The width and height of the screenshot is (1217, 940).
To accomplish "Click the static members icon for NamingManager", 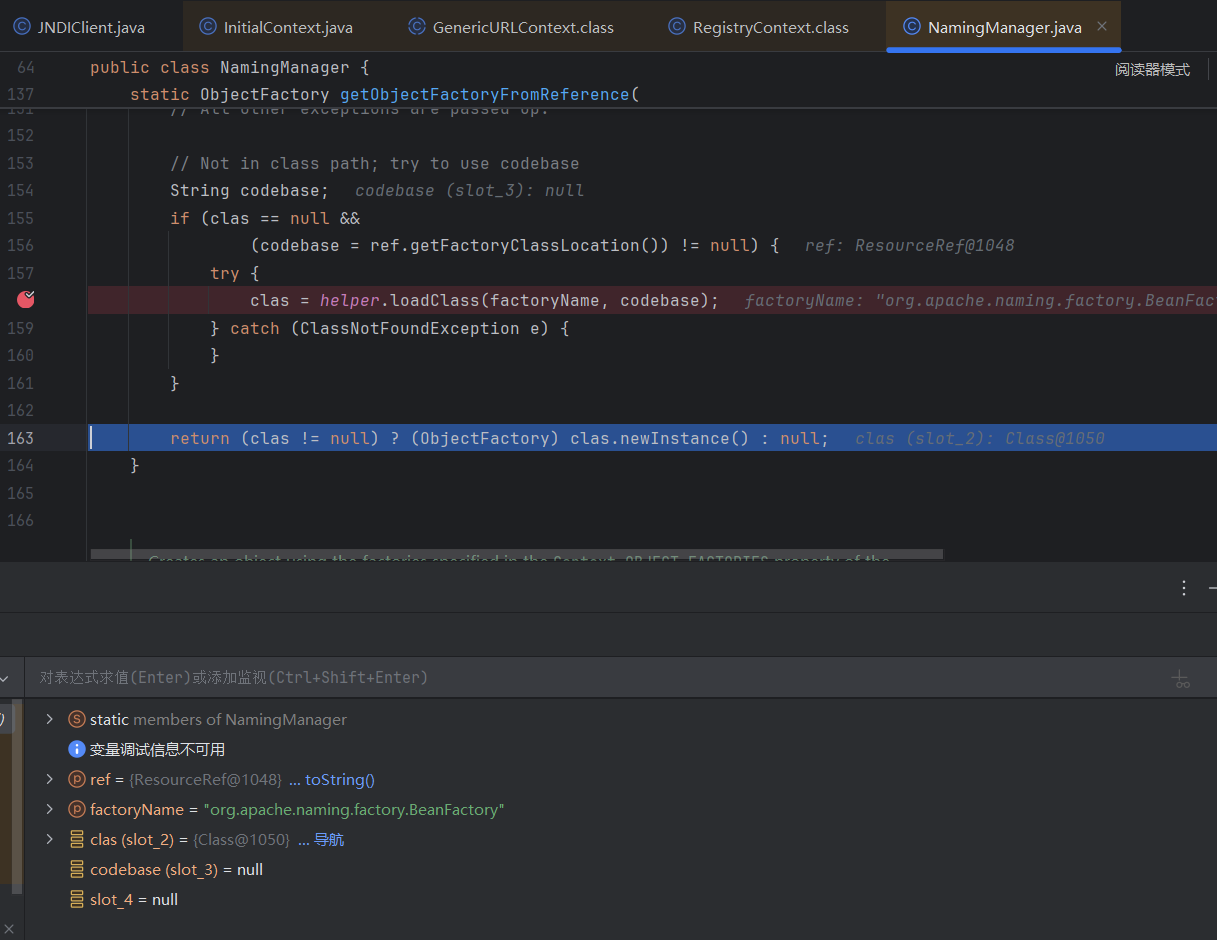I will pos(76,720).
